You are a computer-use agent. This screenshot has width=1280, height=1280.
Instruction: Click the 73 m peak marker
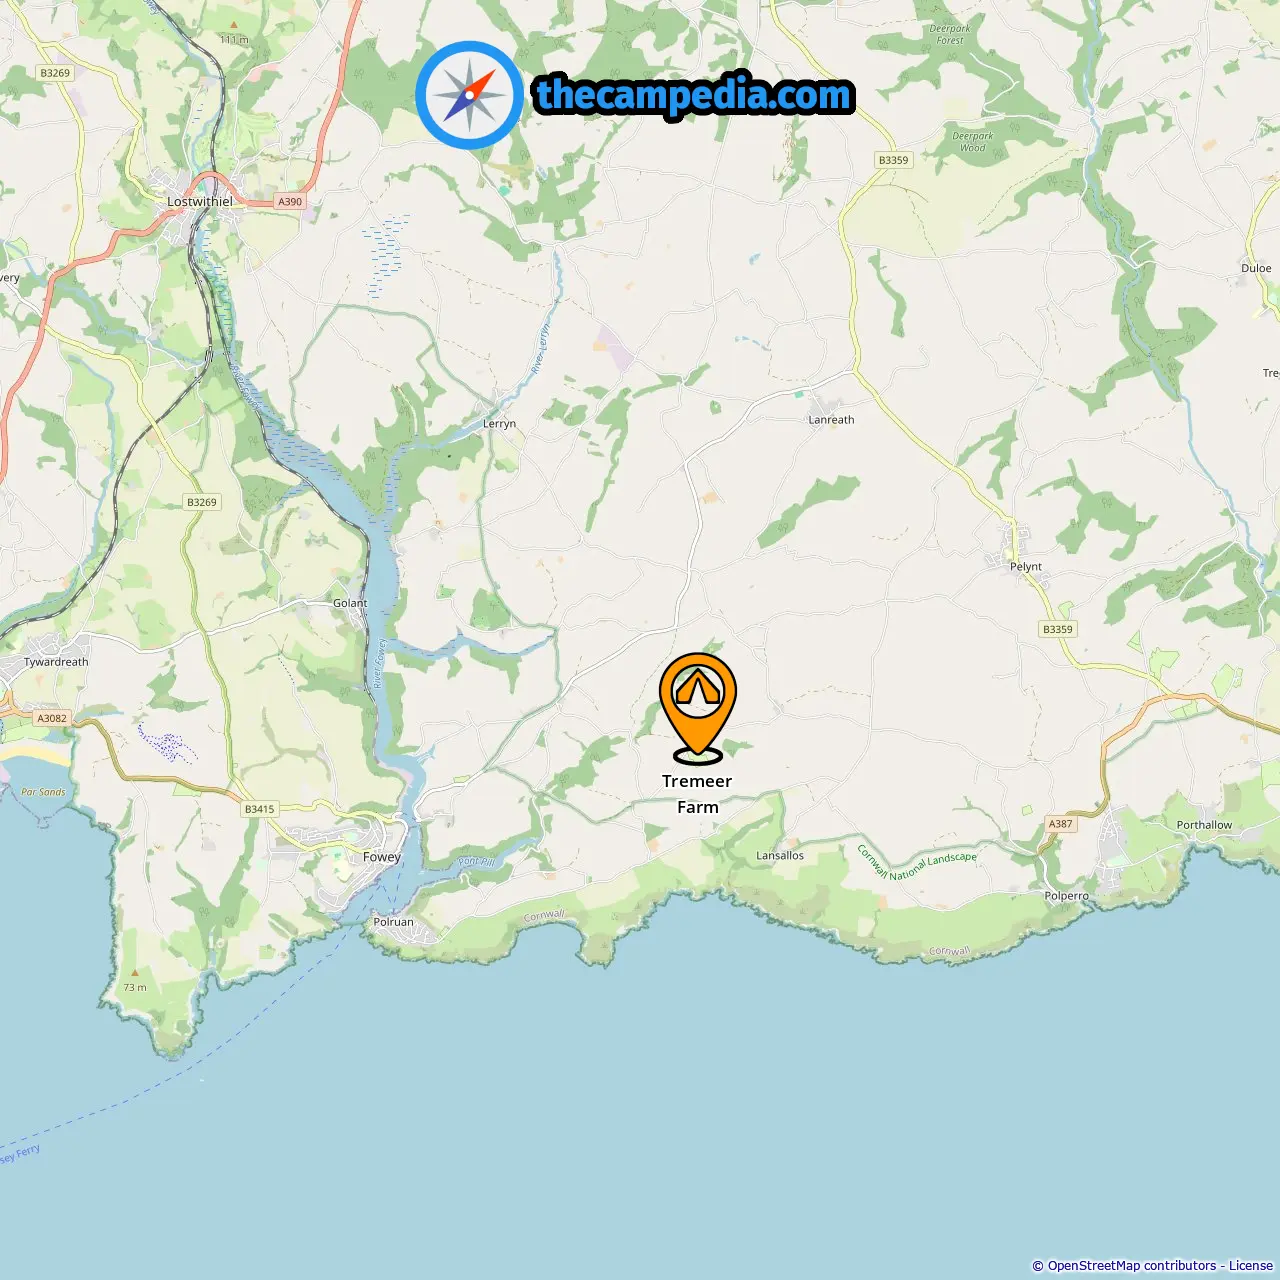tap(135, 981)
